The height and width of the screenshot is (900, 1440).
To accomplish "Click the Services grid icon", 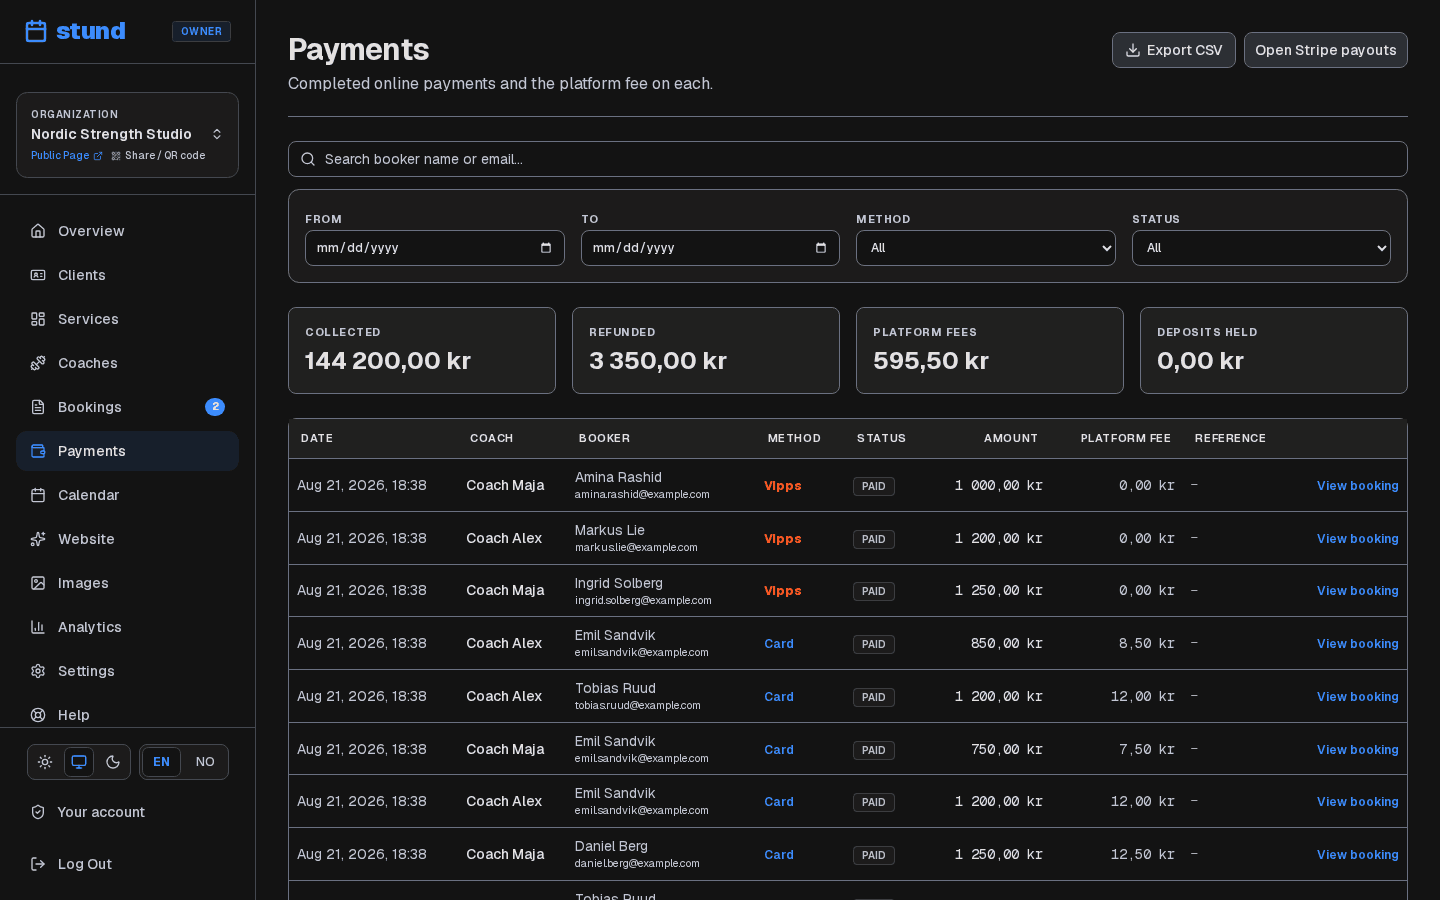I will [38, 319].
